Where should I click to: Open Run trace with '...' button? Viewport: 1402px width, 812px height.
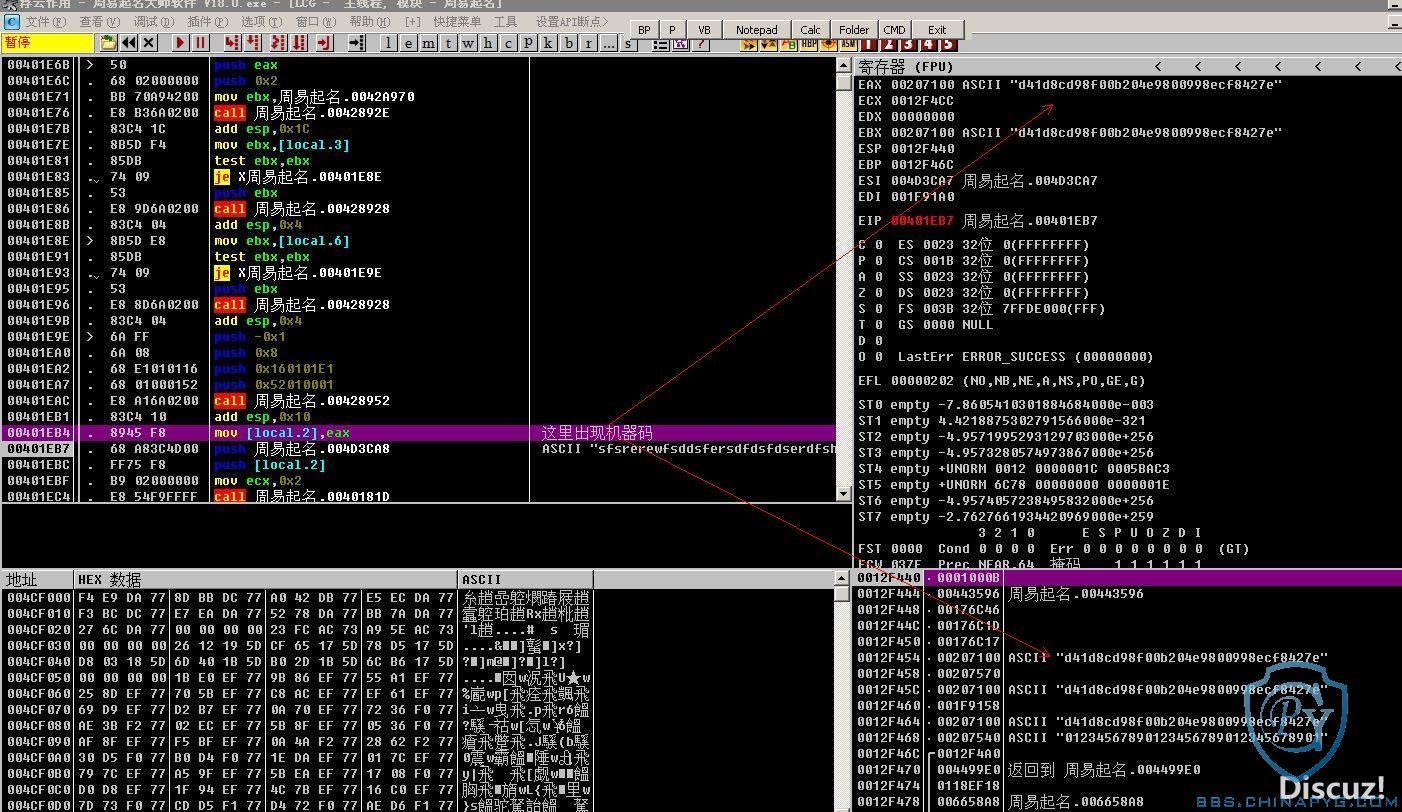click(609, 43)
